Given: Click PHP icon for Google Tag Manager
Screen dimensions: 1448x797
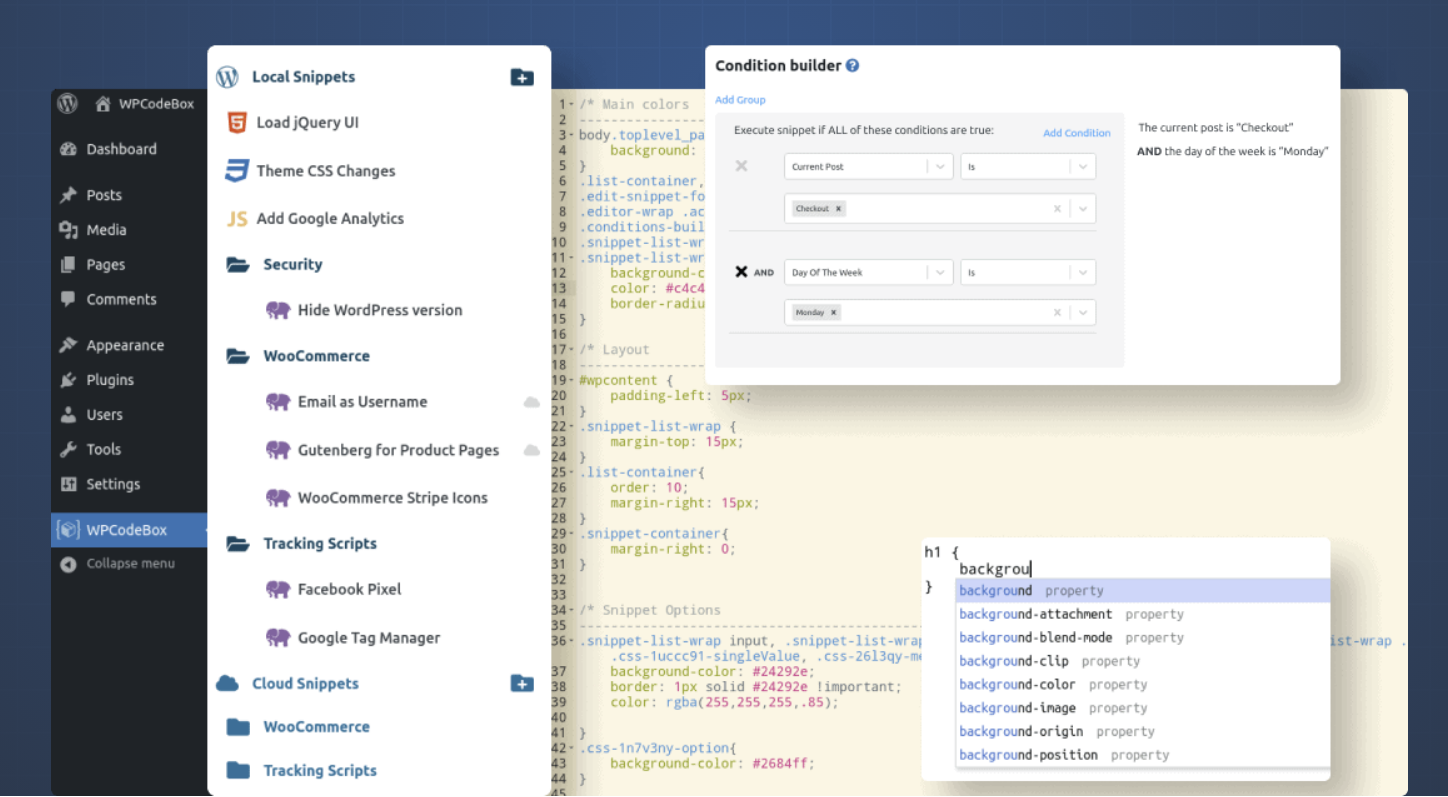Looking at the screenshot, I should (278, 638).
